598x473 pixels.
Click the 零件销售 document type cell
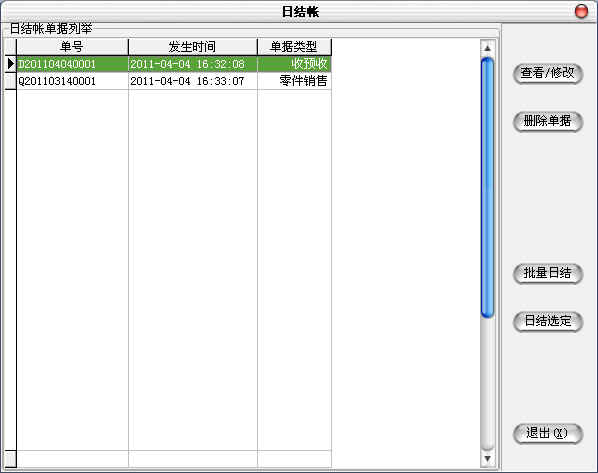coord(294,81)
